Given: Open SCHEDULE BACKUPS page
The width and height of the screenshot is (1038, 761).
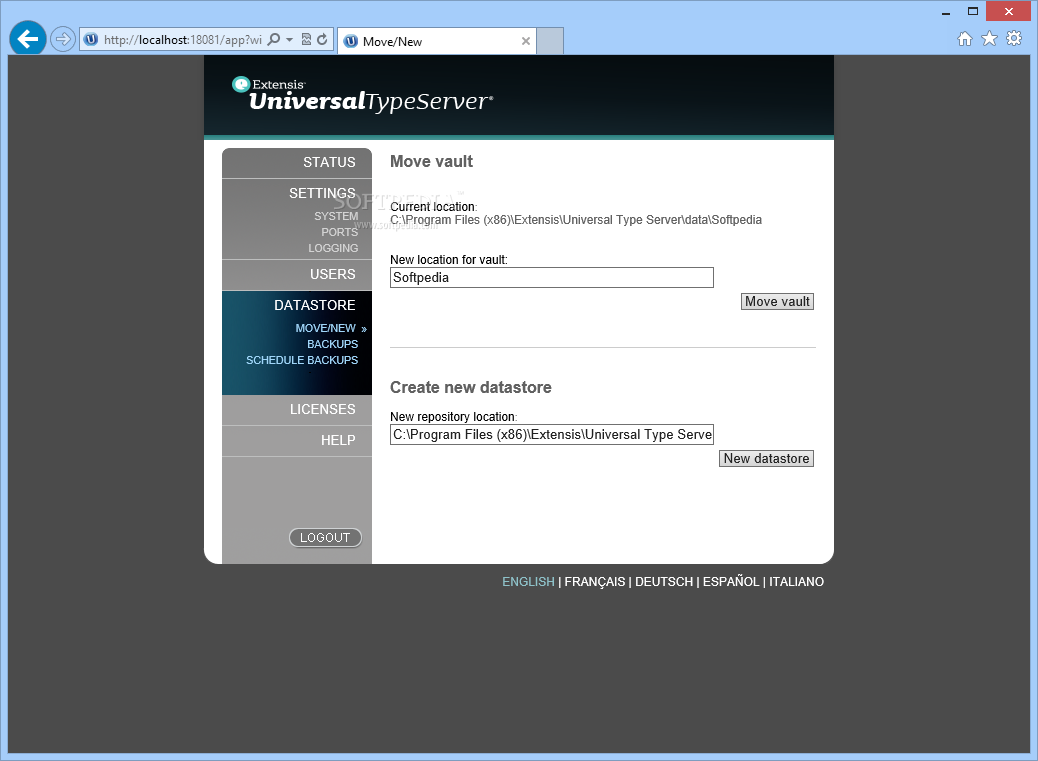Looking at the screenshot, I should [302, 360].
